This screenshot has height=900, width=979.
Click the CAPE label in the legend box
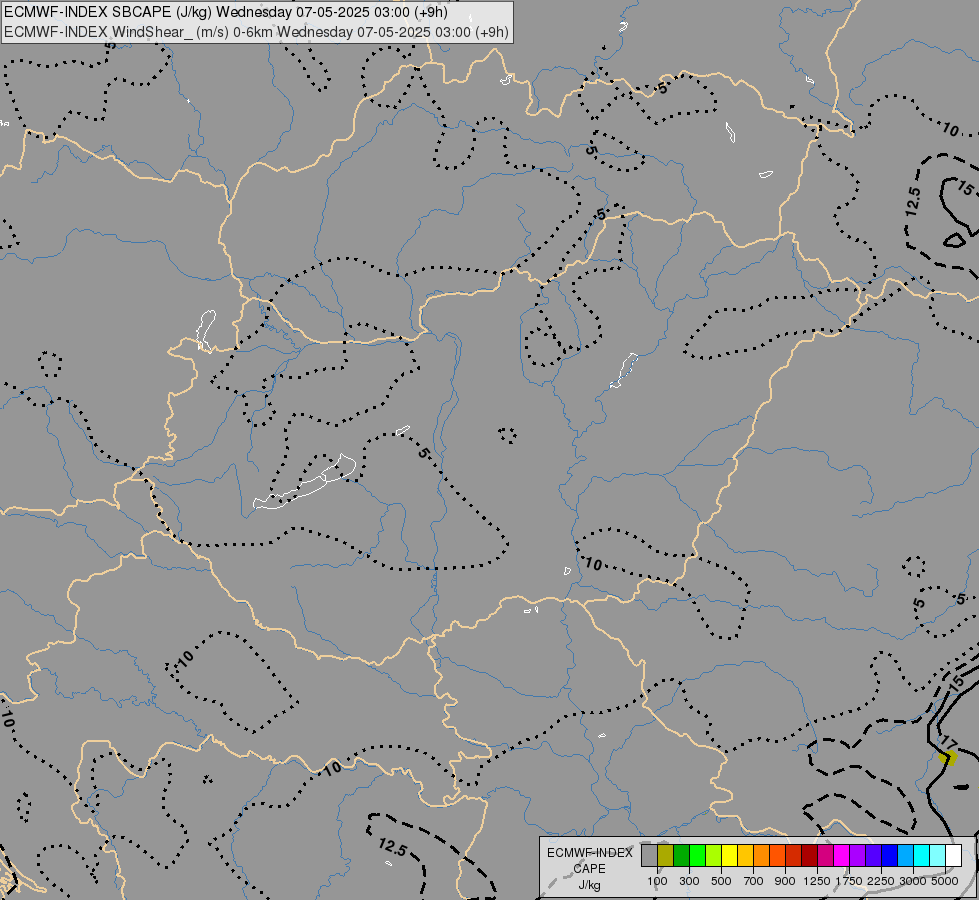(589, 869)
